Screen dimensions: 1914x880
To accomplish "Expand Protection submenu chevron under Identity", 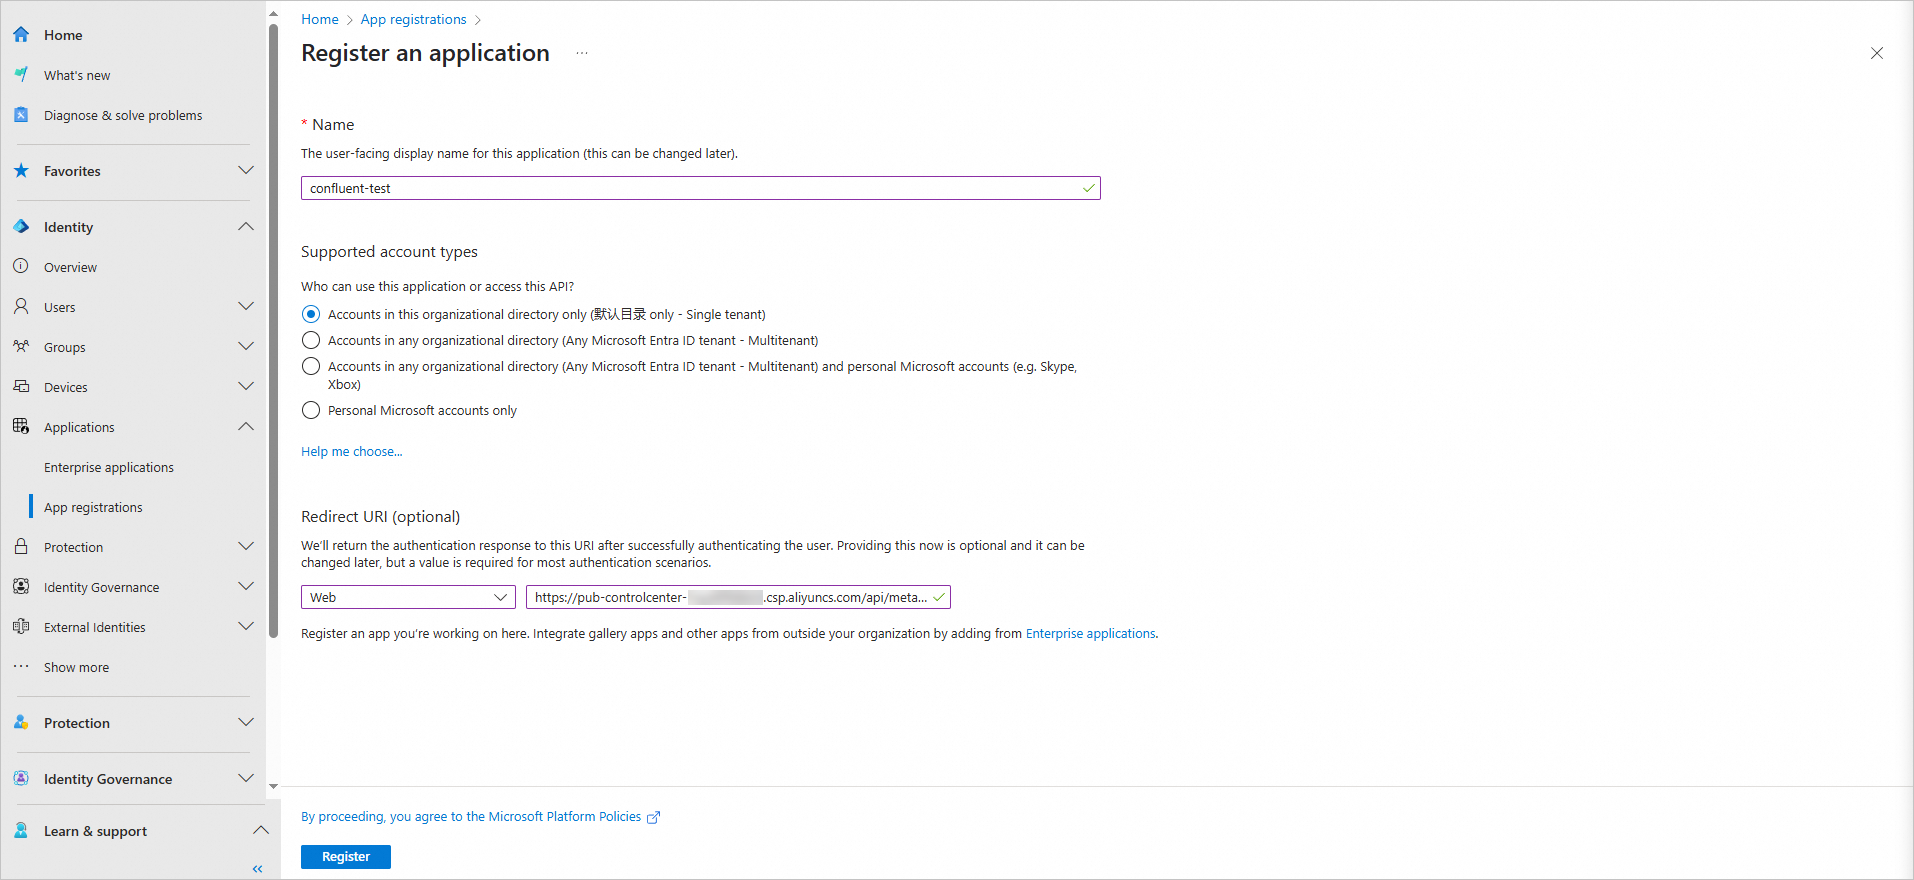I will click(246, 546).
